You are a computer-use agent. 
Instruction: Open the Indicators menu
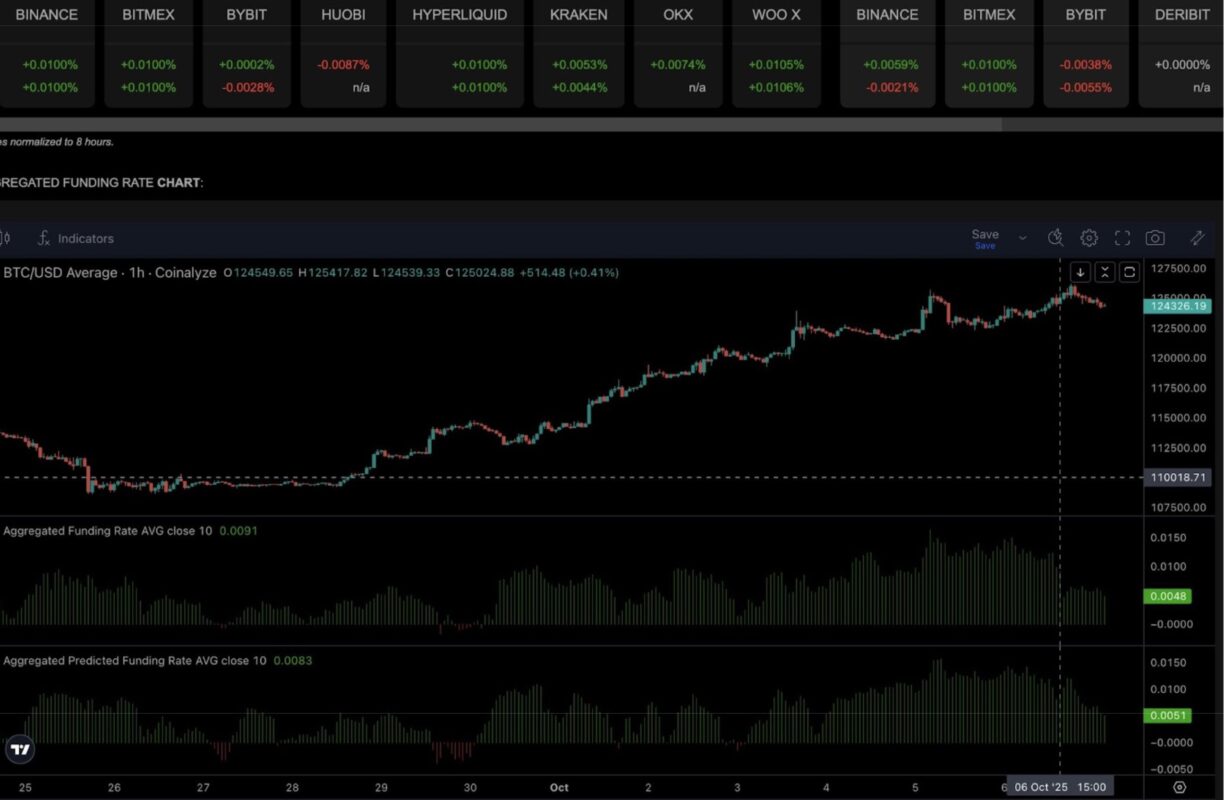[x=76, y=239]
